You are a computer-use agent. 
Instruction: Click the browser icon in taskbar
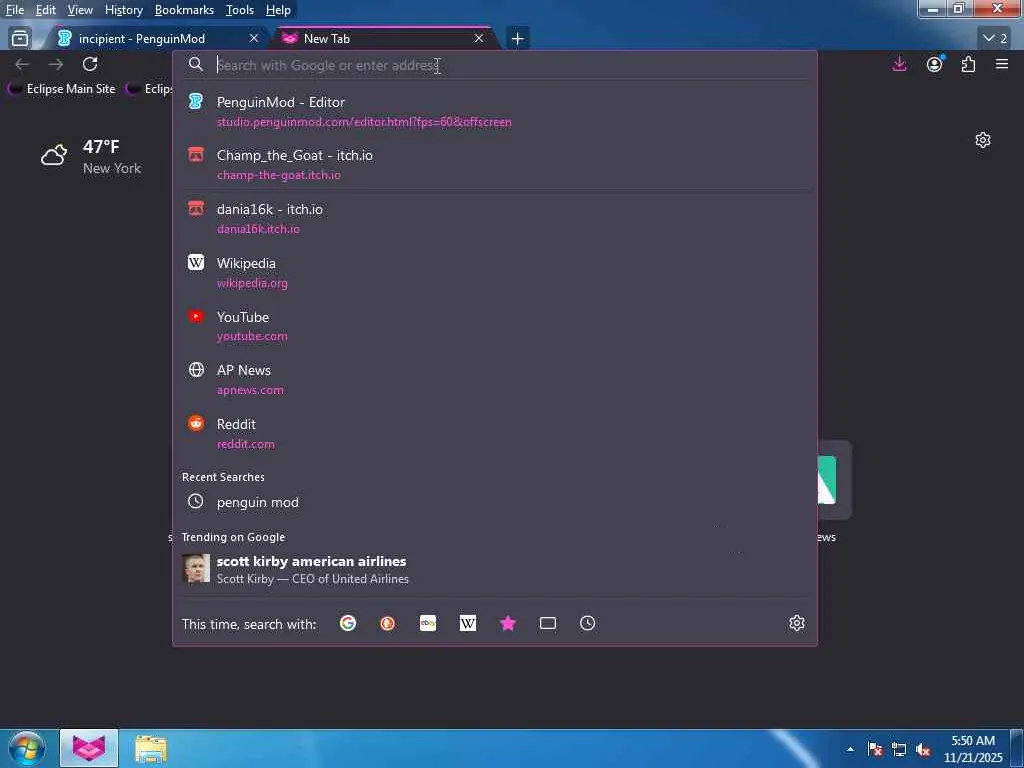click(89, 748)
